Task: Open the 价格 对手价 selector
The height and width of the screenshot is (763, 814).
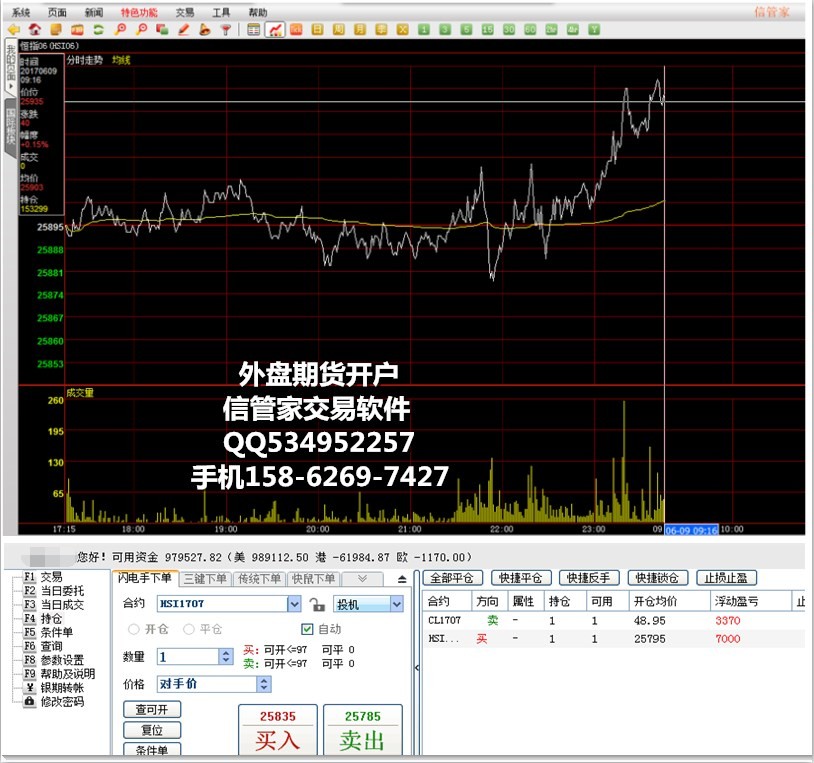Action: tap(264, 684)
